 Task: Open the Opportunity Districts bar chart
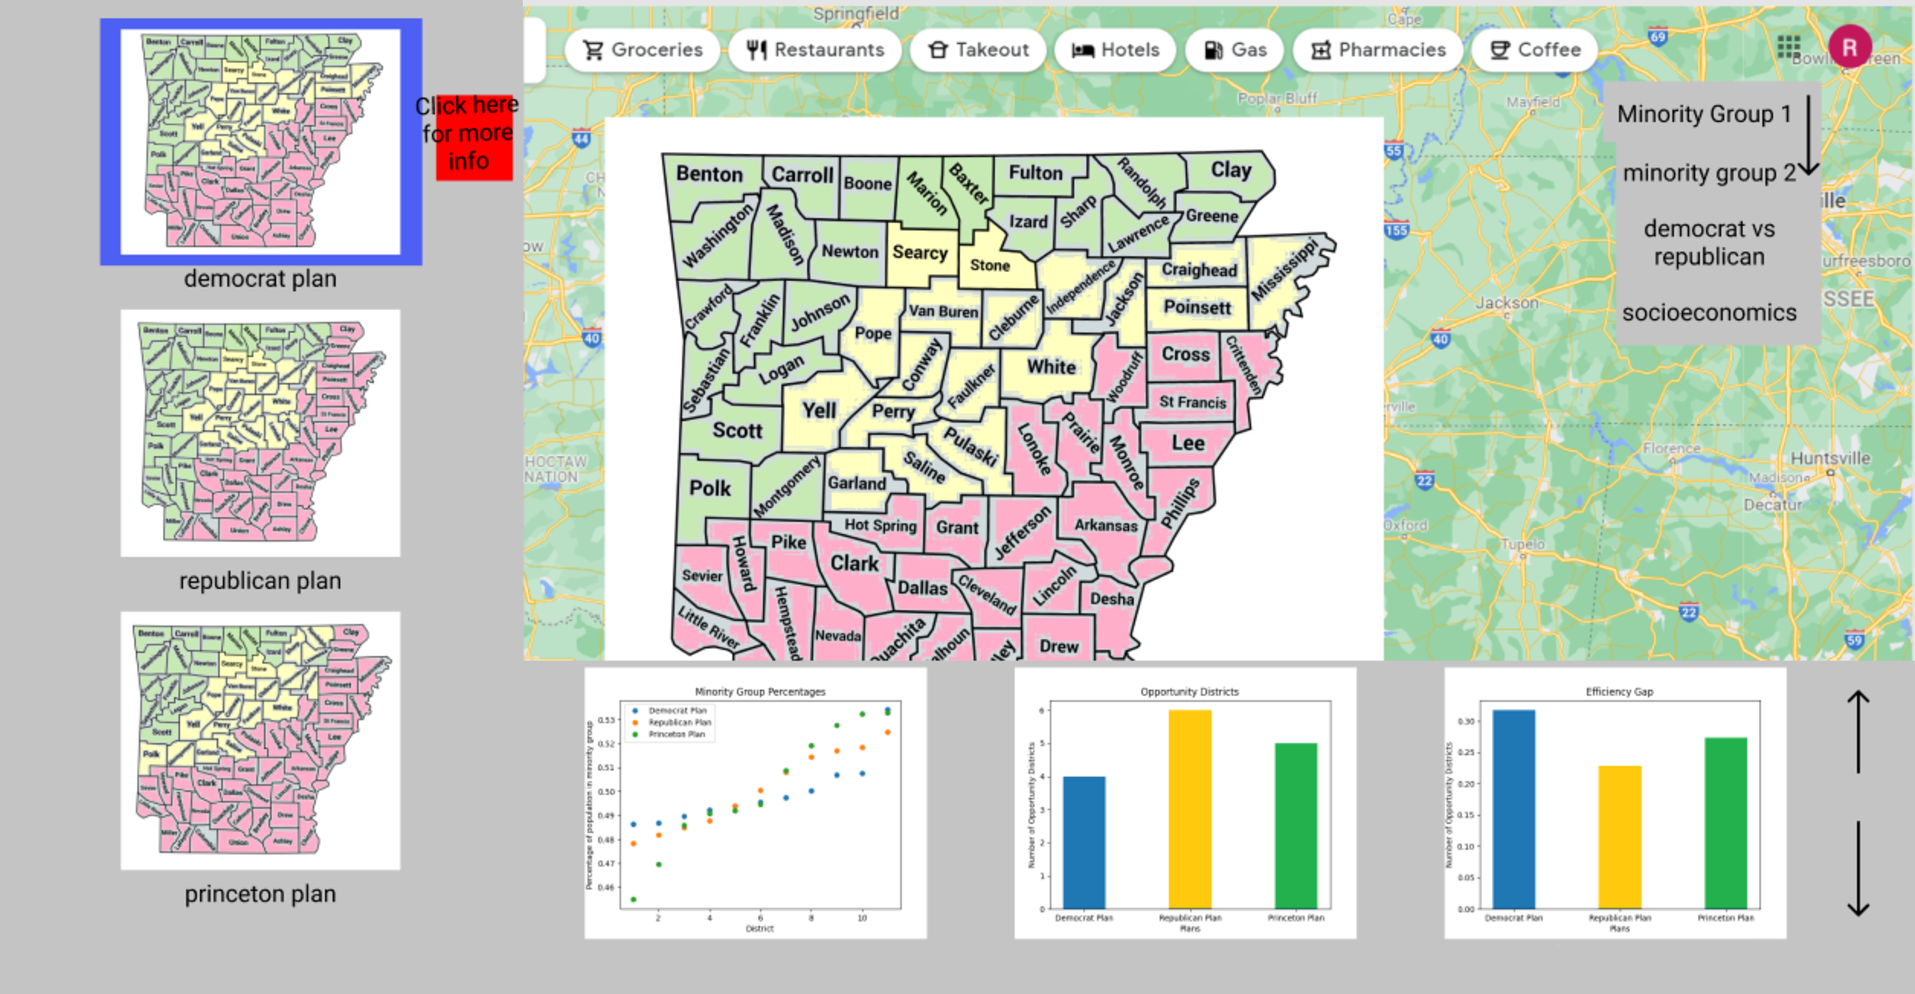pyautogui.click(x=1185, y=803)
